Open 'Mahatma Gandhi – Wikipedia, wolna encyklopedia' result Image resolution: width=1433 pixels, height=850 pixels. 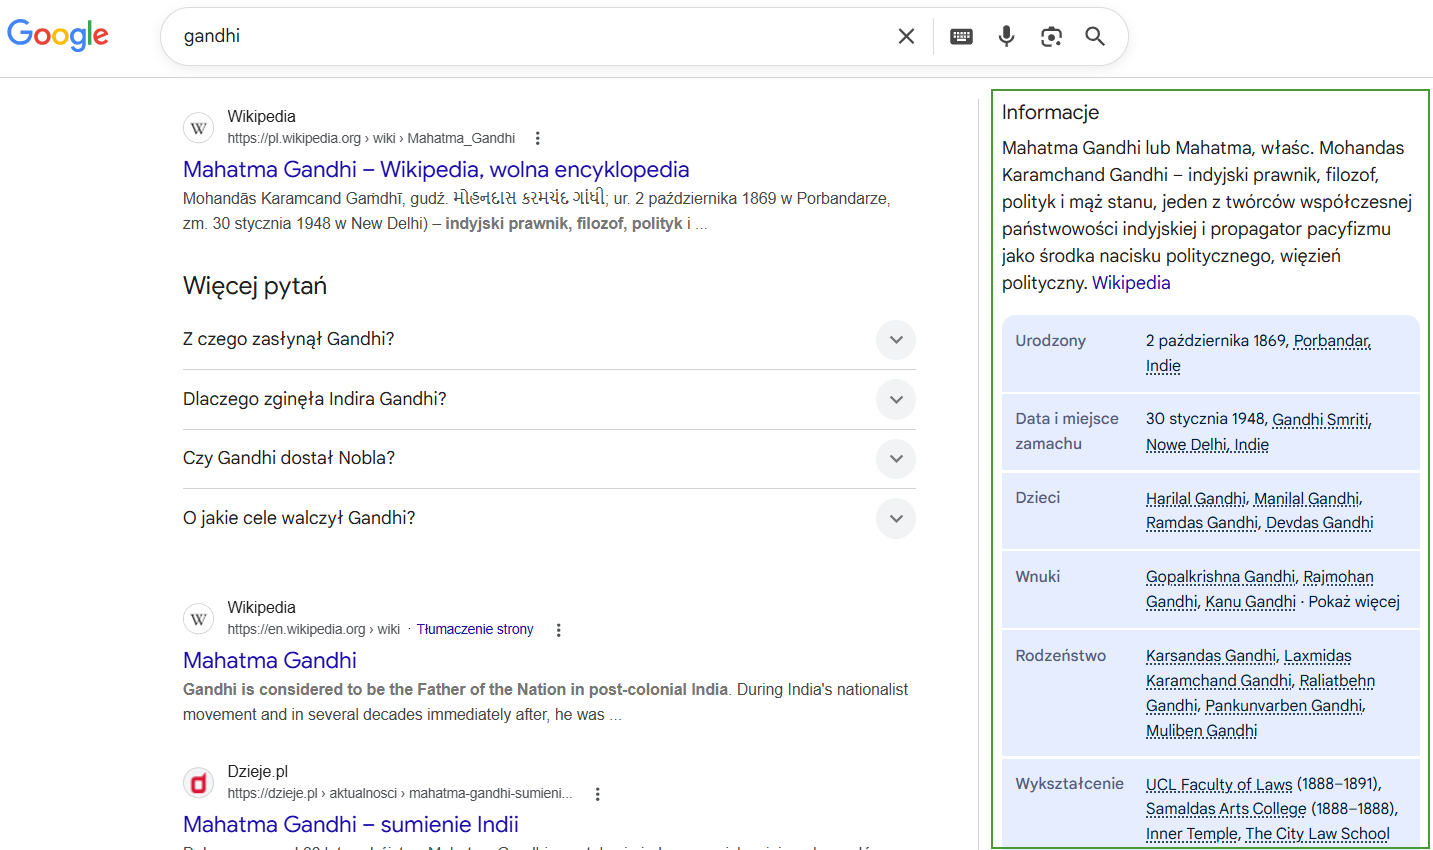[436, 169]
